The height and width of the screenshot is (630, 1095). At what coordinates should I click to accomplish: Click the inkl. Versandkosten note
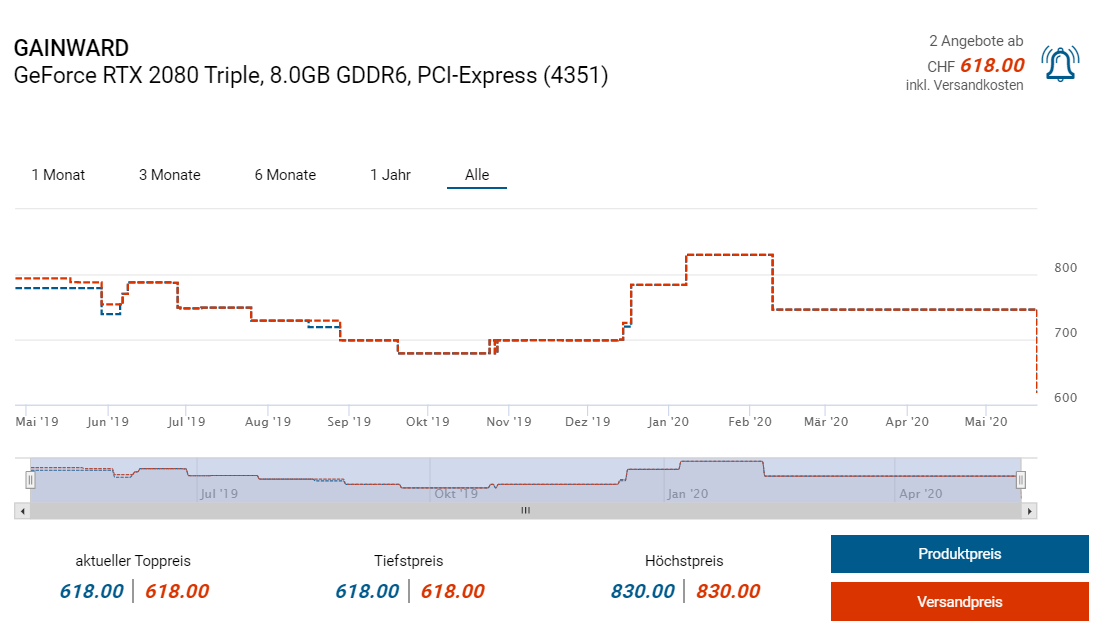[x=964, y=85]
